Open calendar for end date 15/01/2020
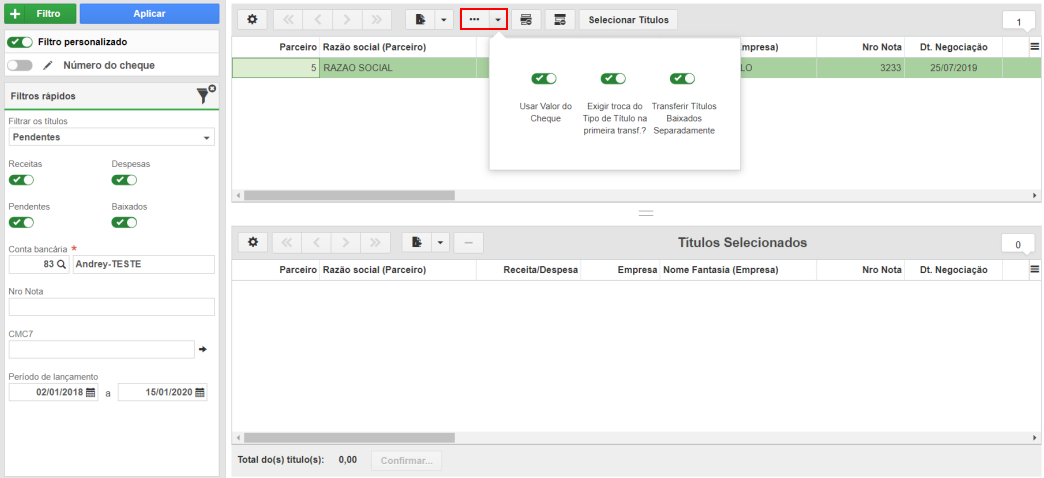This screenshot has height=478, width=1044. (x=200, y=392)
